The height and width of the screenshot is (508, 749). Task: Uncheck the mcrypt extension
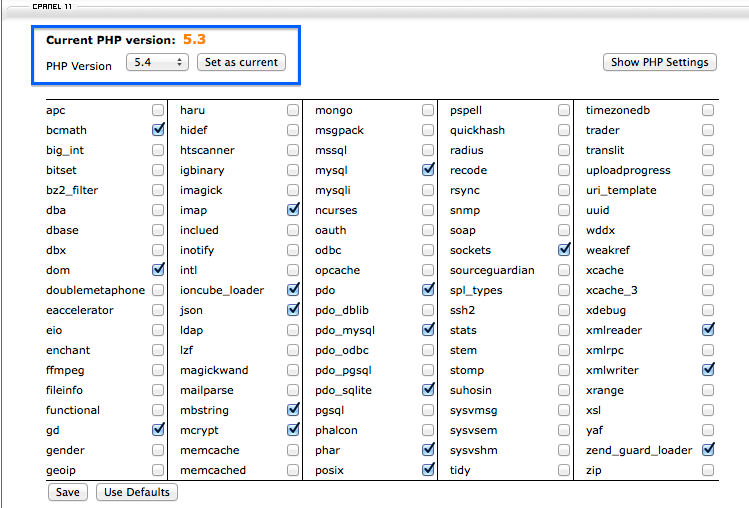(x=293, y=430)
